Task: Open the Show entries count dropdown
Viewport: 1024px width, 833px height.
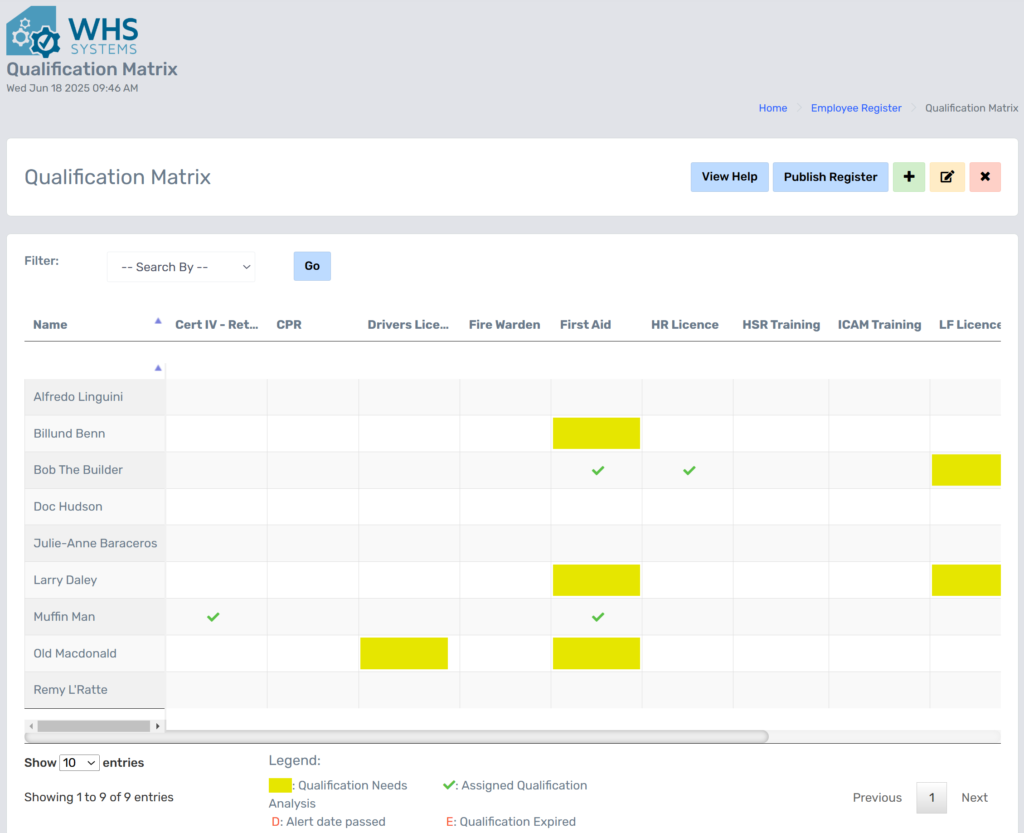Action: click(79, 763)
